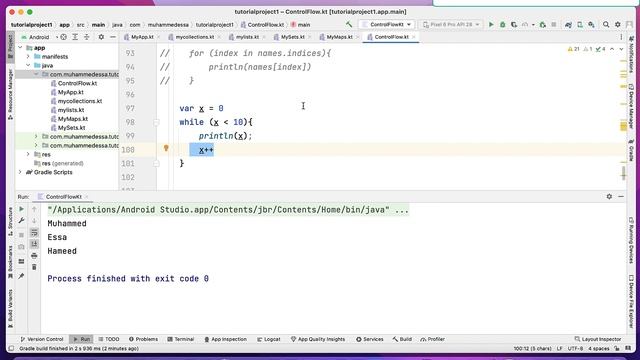This screenshot has height=360, width=640.
Task: Open the Pixel 6 Pro API 28 device dropdown
Action: (451, 24)
